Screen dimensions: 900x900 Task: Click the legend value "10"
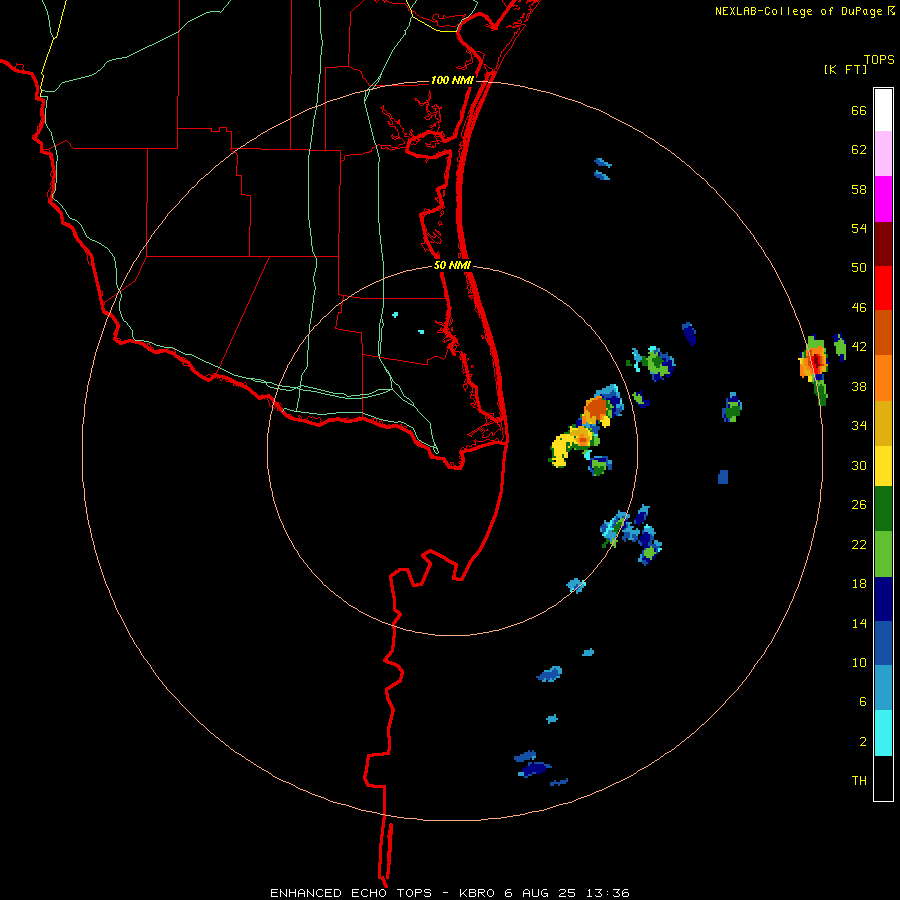[x=859, y=662]
